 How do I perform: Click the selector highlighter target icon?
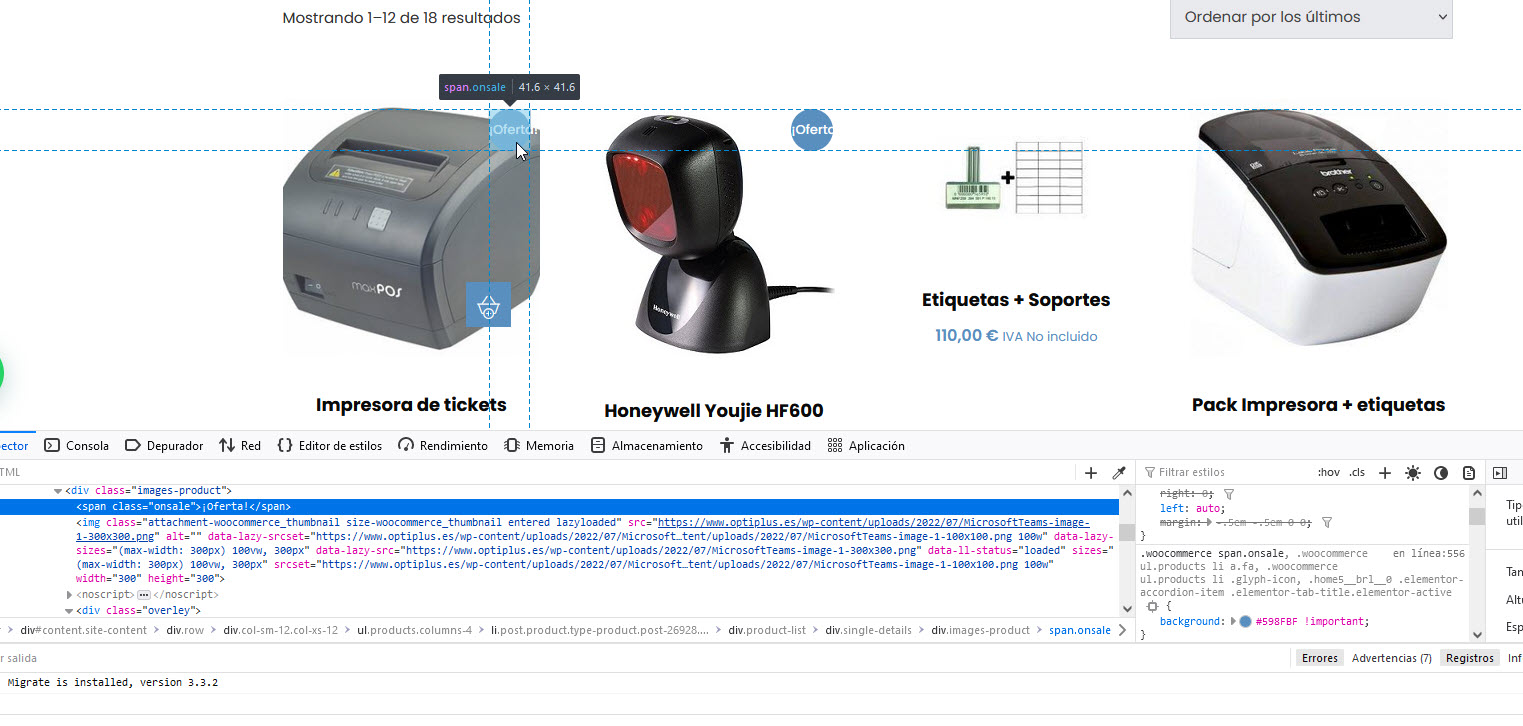click(x=1151, y=606)
